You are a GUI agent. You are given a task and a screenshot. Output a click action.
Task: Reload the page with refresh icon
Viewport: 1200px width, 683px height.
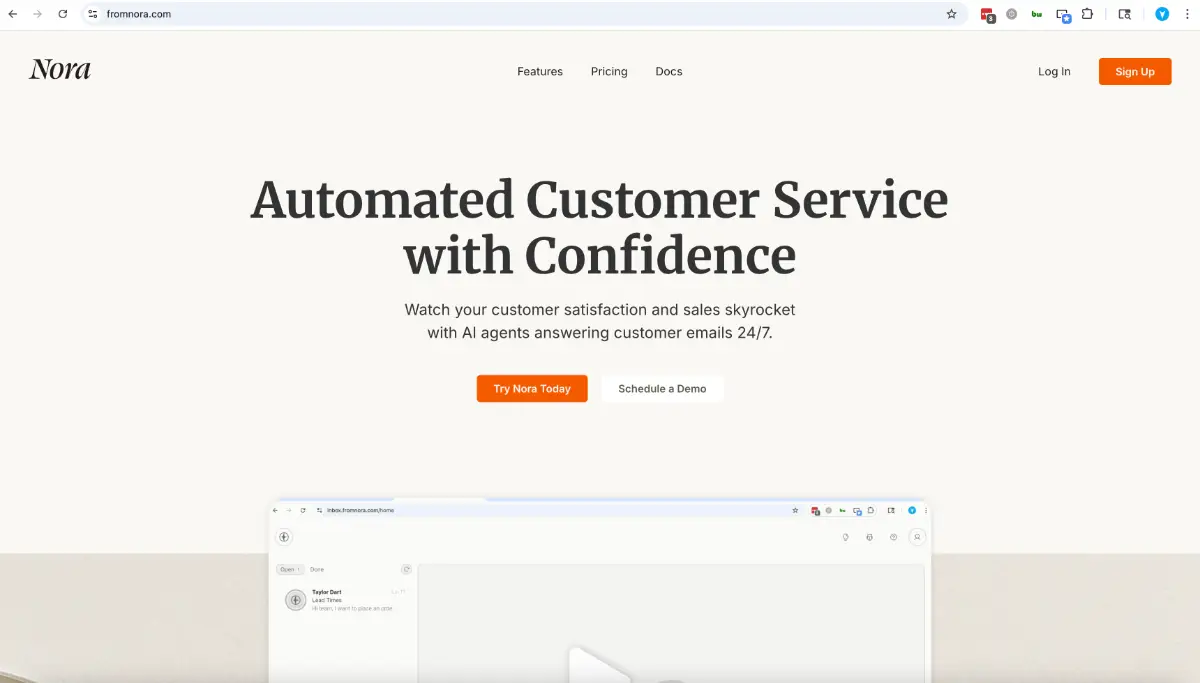pyautogui.click(x=63, y=14)
